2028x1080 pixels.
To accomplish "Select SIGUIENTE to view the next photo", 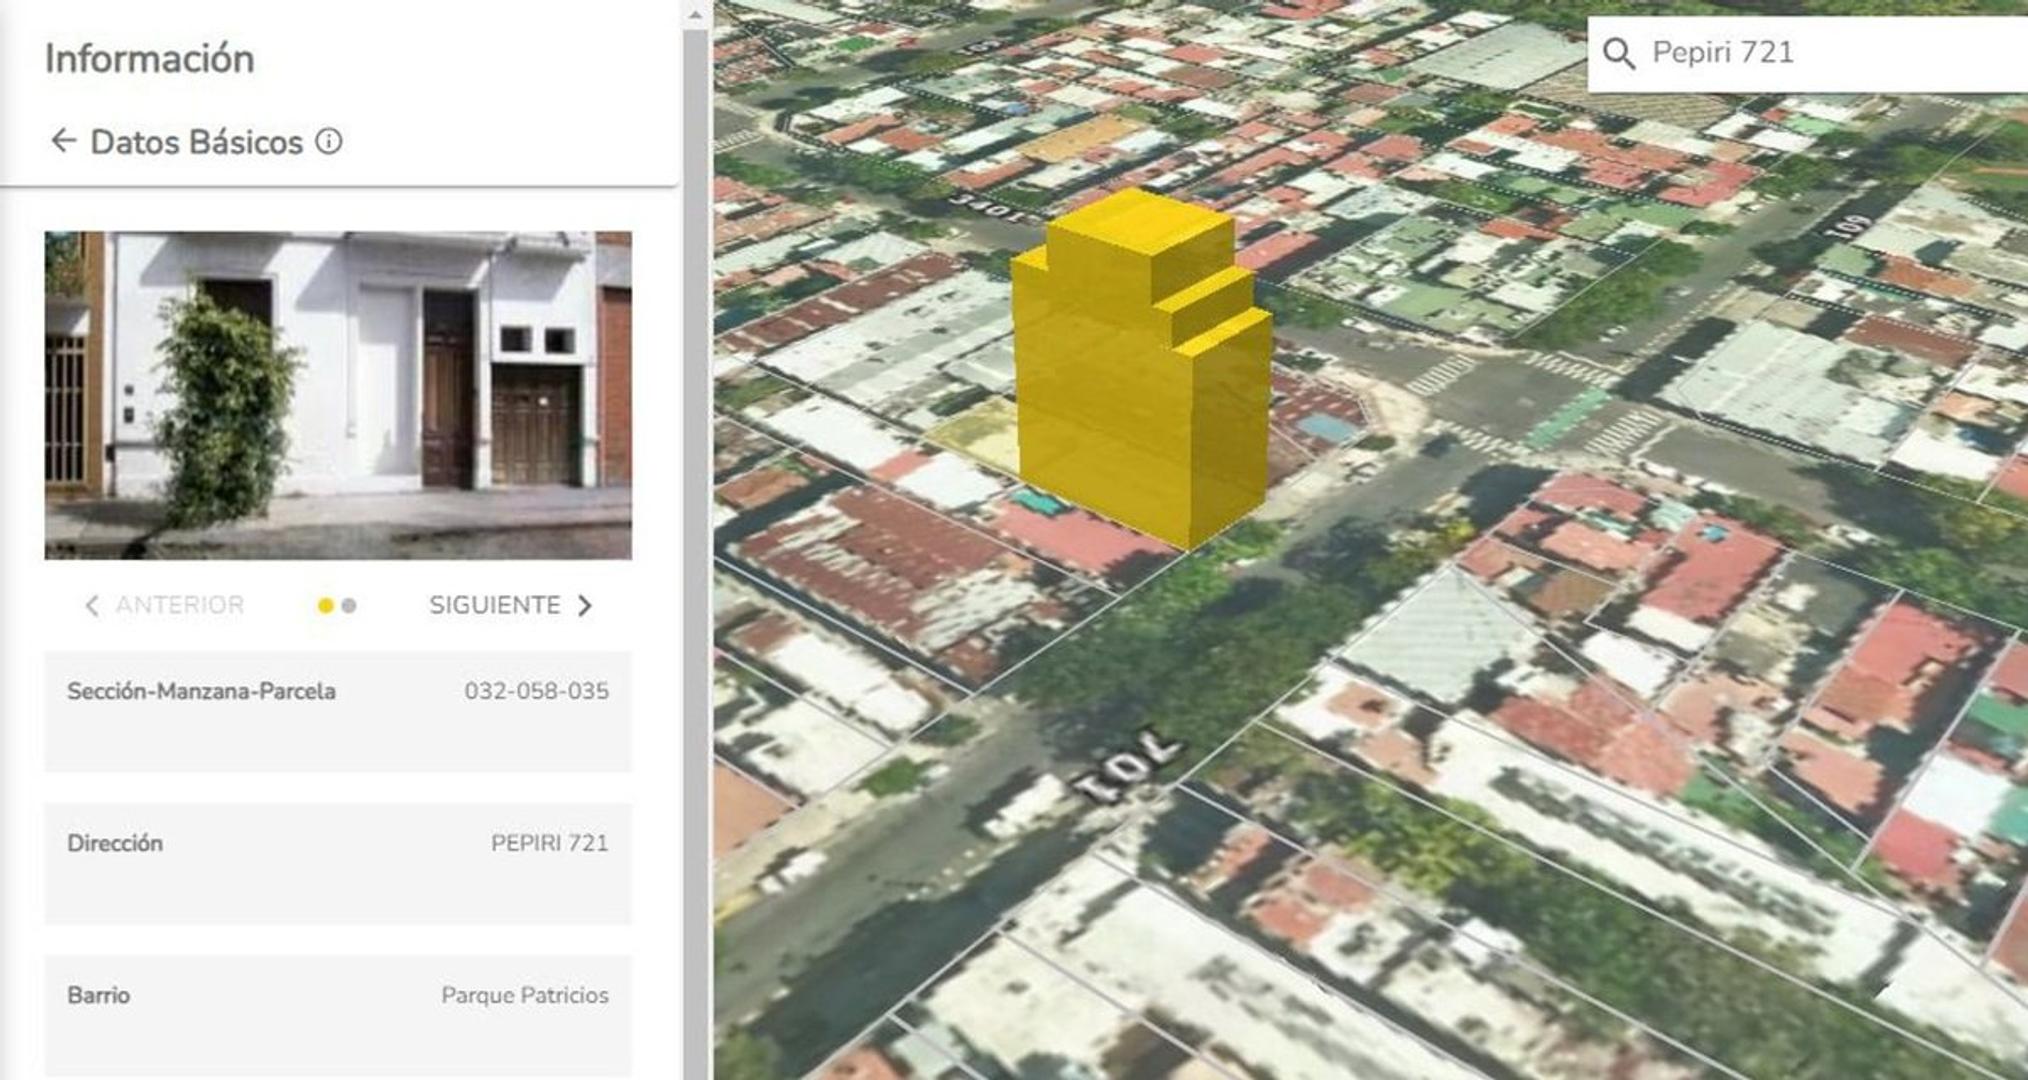I will pos(494,604).
